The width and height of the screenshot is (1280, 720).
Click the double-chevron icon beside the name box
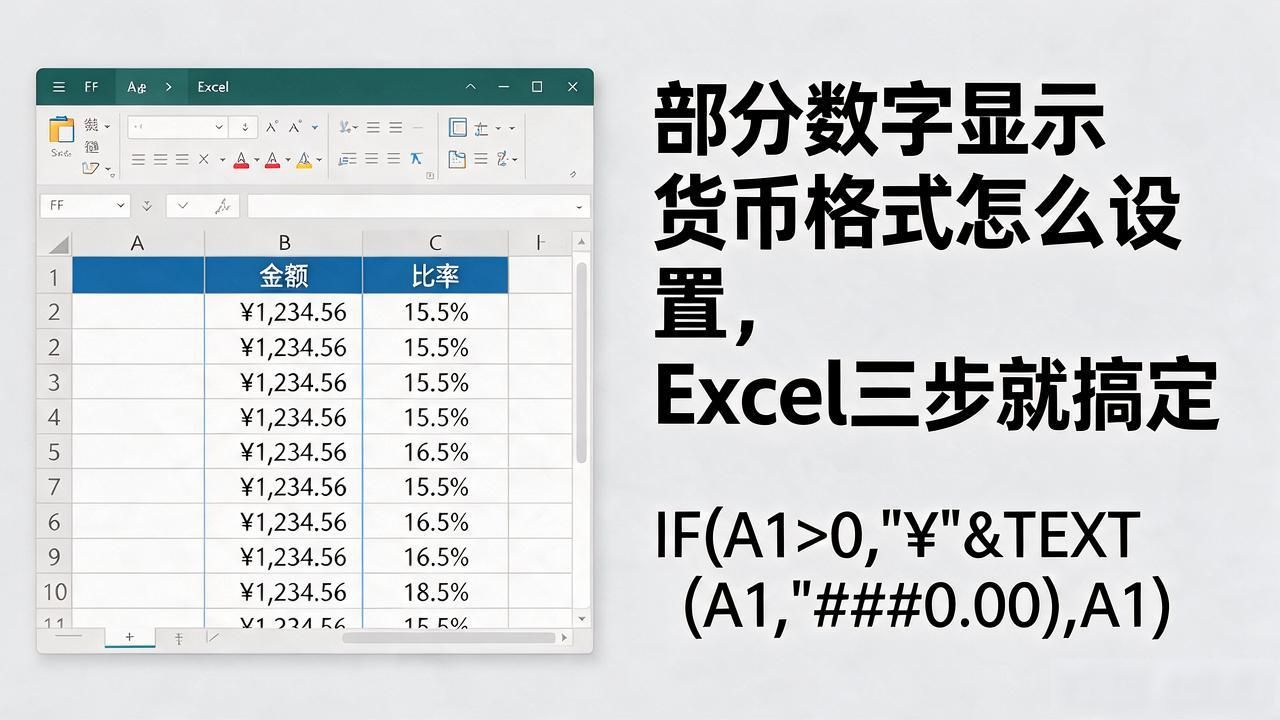[x=147, y=206]
